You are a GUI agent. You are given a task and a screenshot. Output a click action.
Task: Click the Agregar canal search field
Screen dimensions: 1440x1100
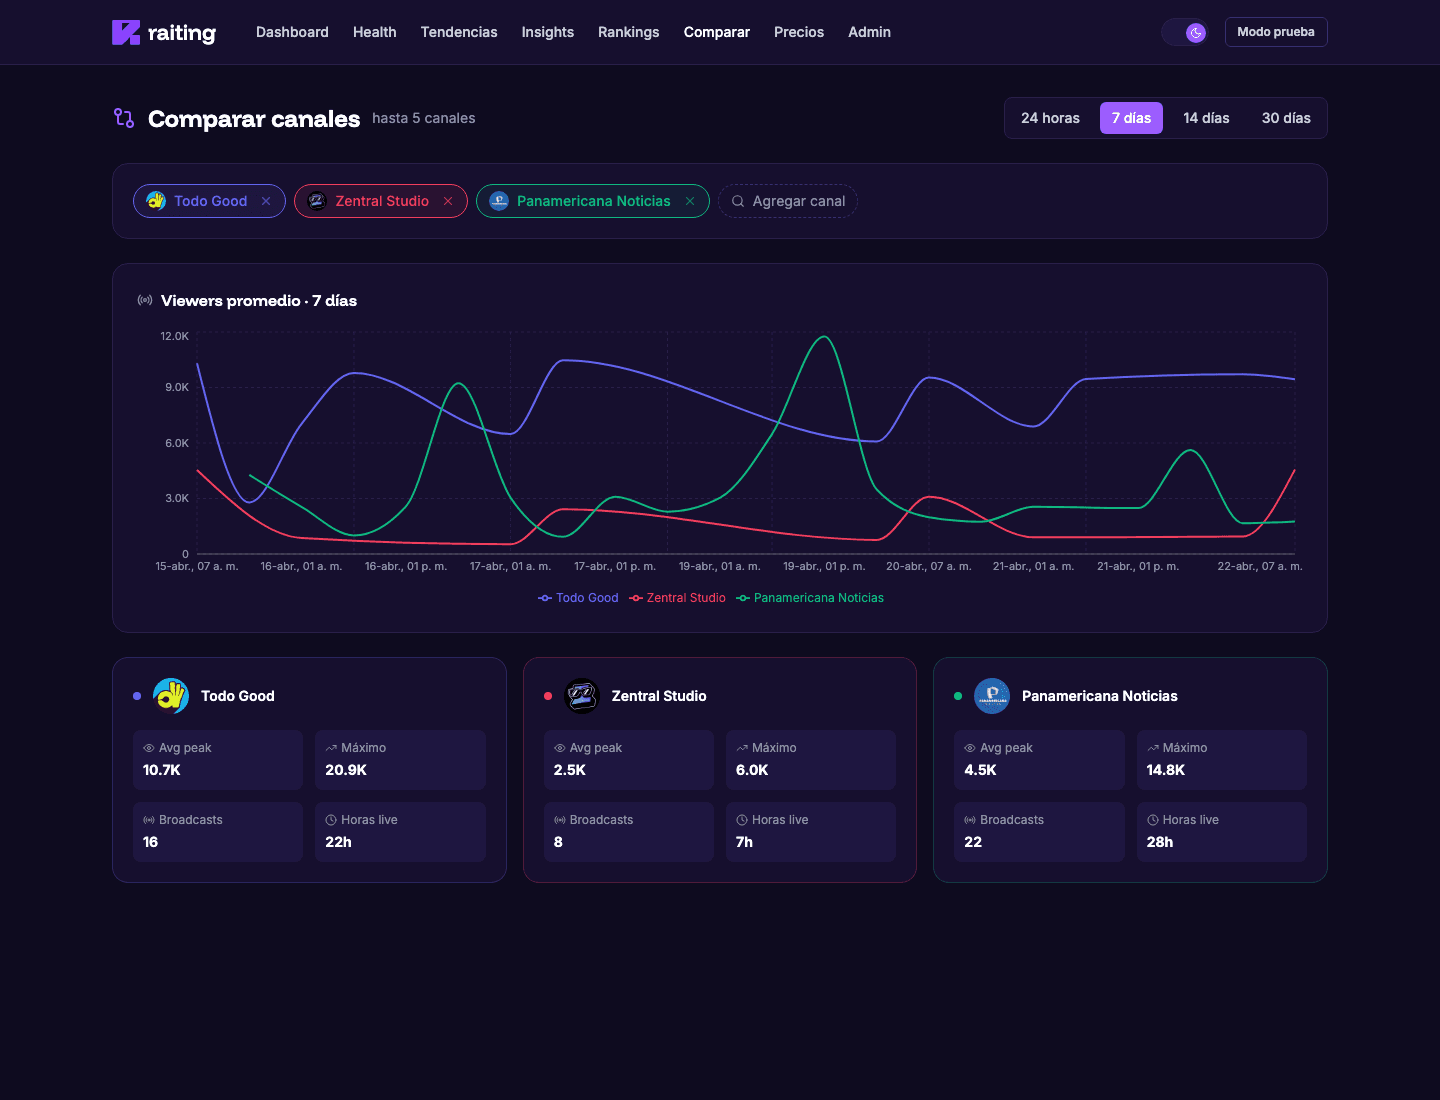click(788, 201)
